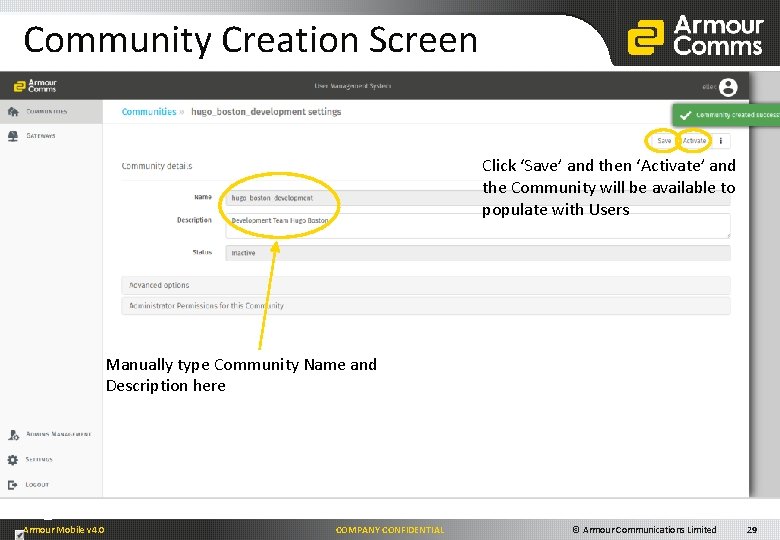
Task: Click the checkmark icon in success notification
Action: point(685,115)
